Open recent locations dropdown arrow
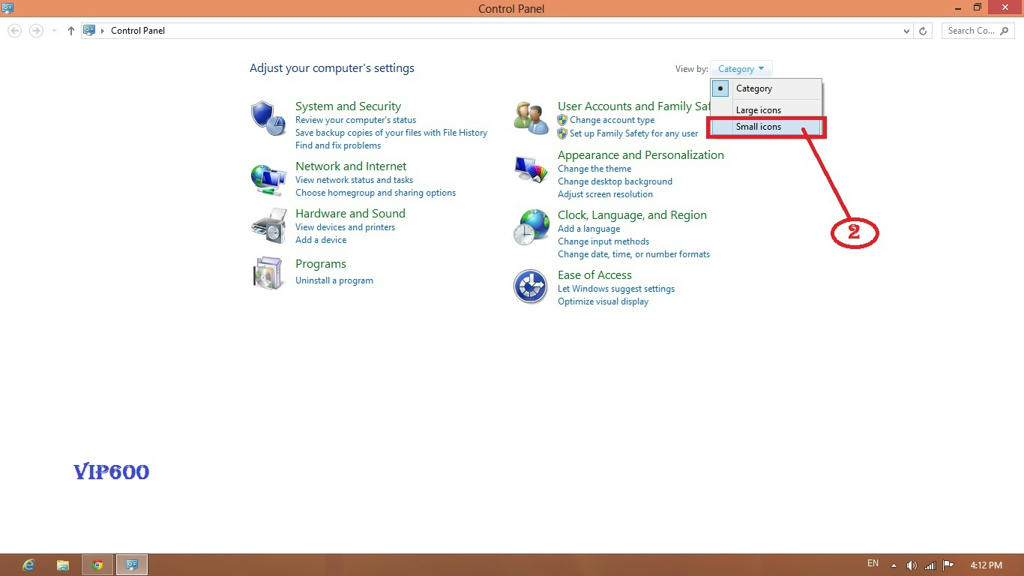 [54, 31]
